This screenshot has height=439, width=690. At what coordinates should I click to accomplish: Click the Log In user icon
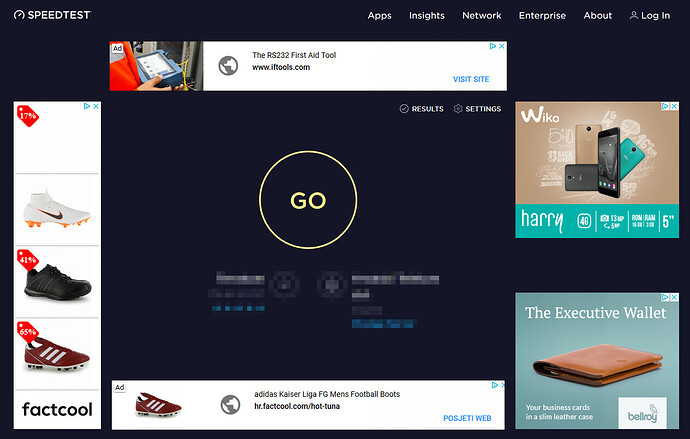(x=634, y=16)
